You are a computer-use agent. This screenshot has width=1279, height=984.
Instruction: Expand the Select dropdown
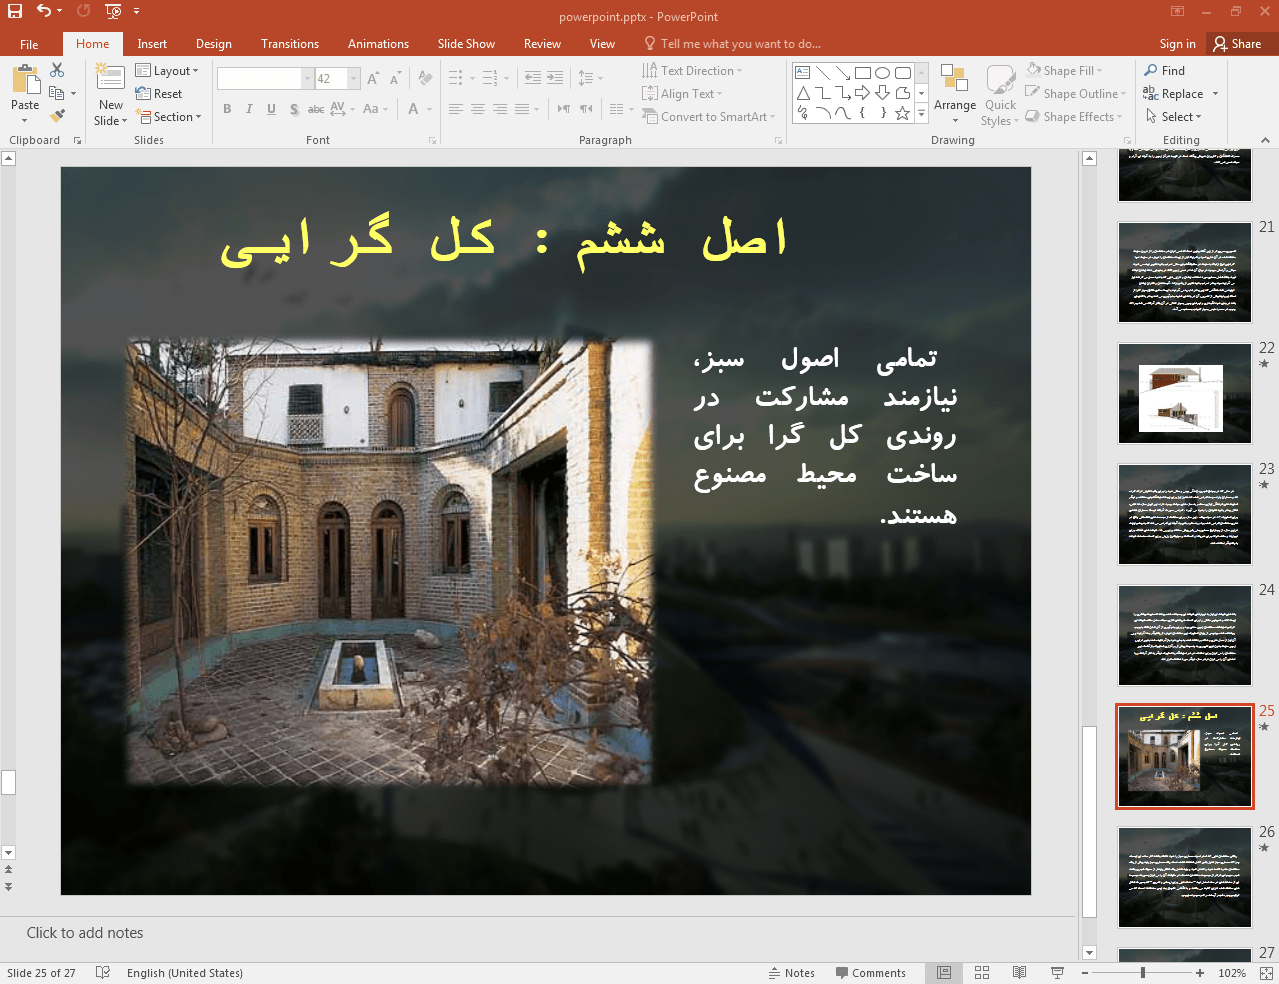[x=1174, y=117]
